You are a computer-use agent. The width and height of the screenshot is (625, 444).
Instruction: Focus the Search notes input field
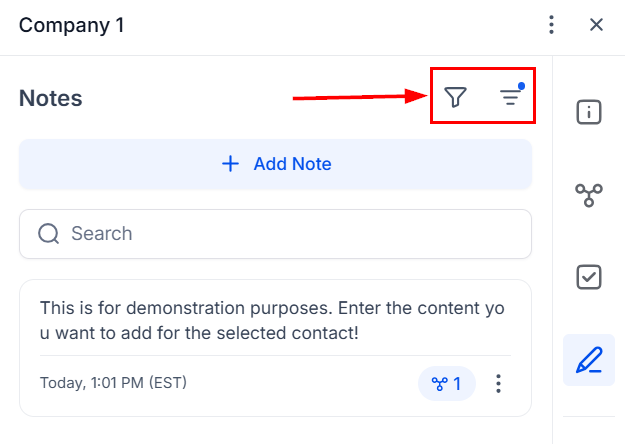pos(290,234)
